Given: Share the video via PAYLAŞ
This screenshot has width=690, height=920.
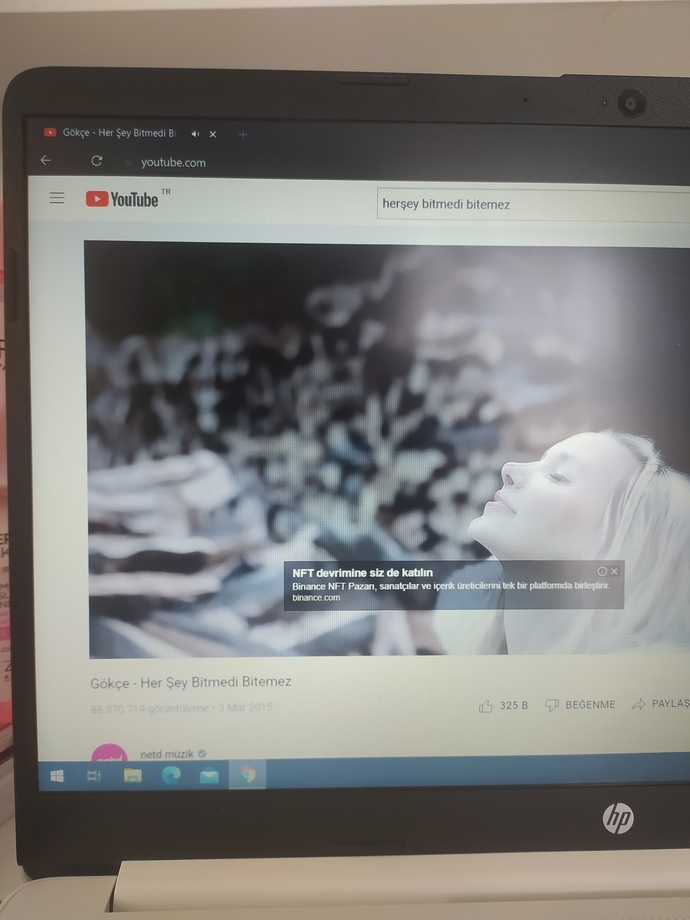Looking at the screenshot, I should click(x=661, y=703).
